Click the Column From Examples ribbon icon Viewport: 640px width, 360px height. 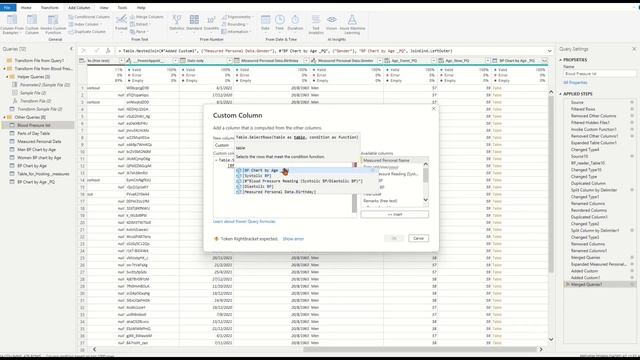tap(12, 24)
